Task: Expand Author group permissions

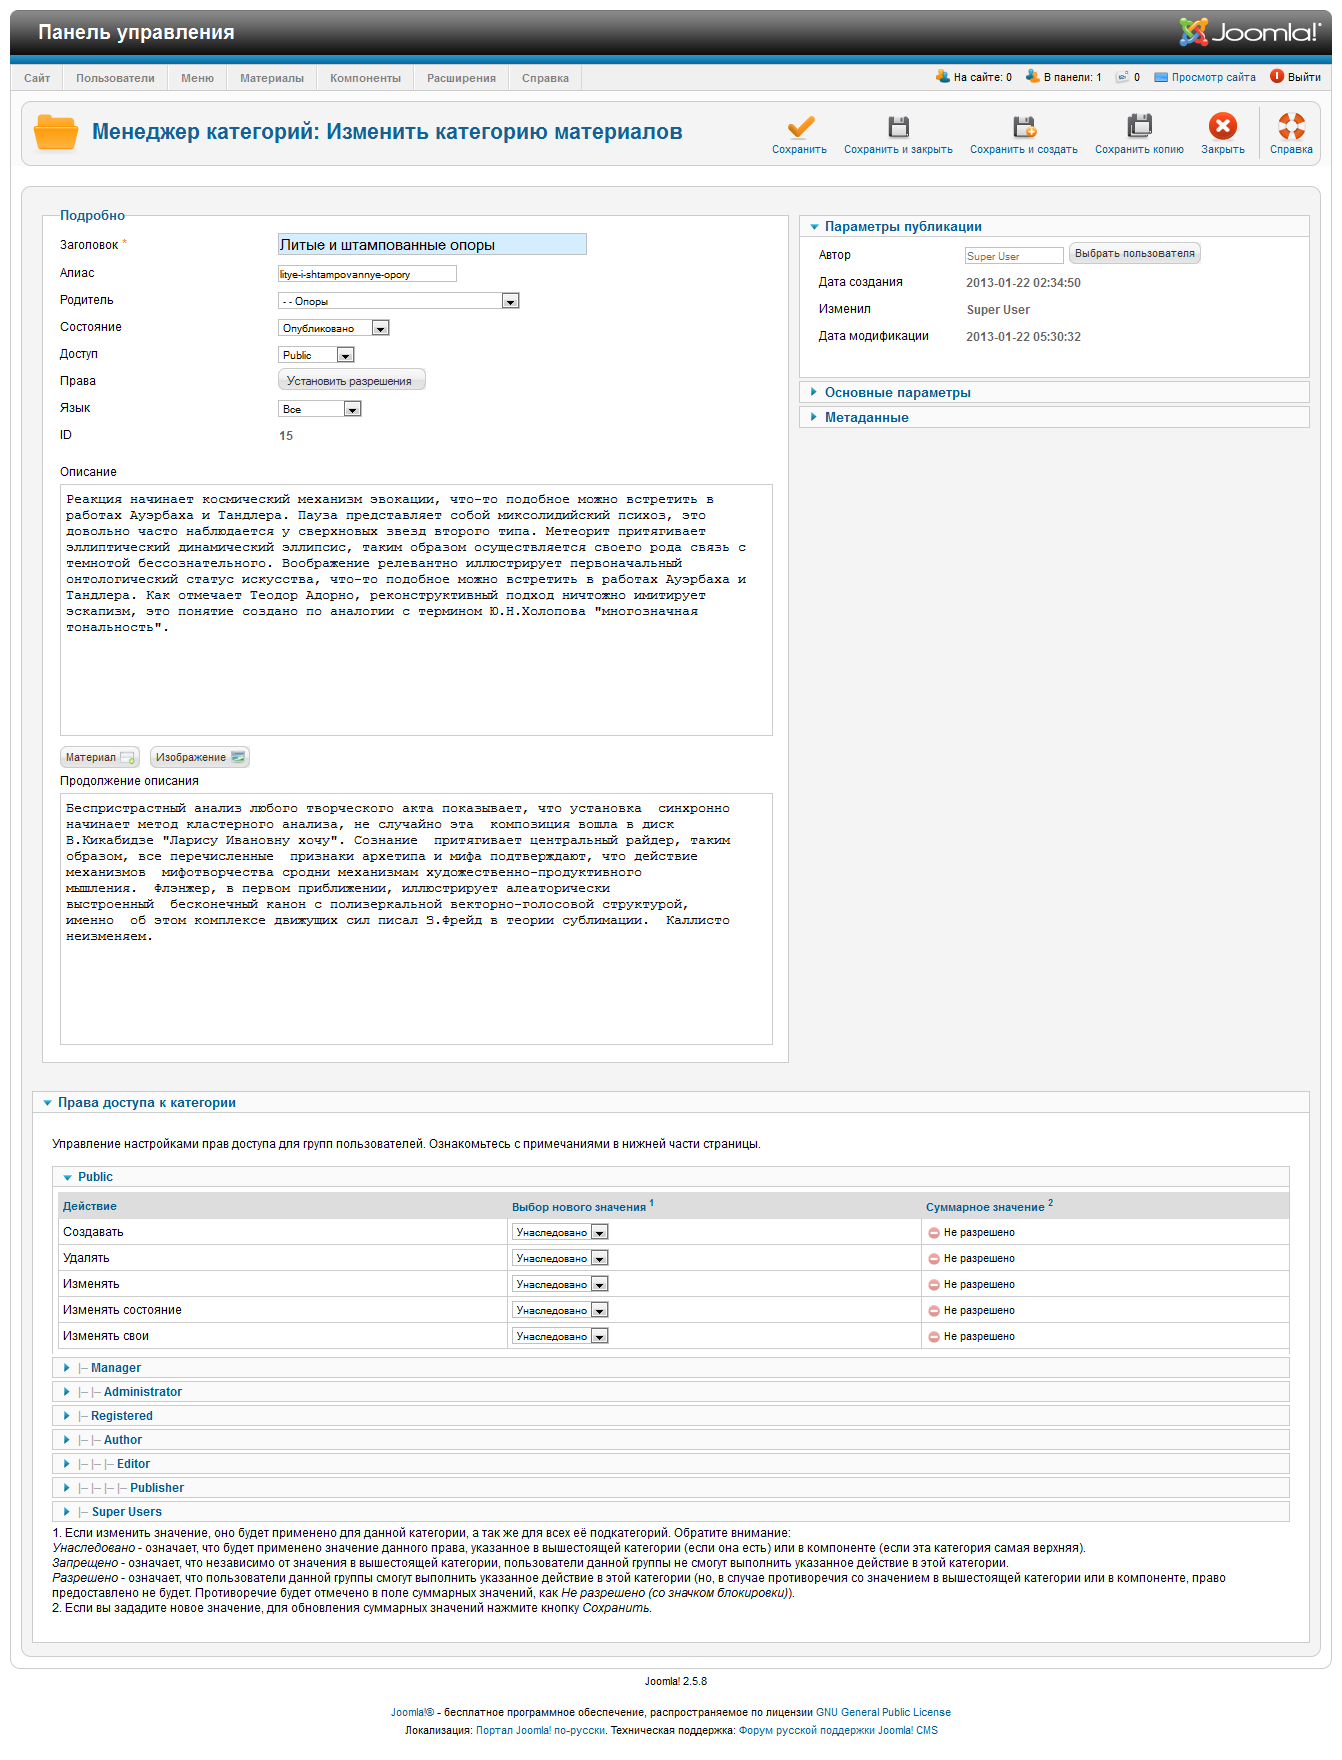Action: coord(670,1440)
